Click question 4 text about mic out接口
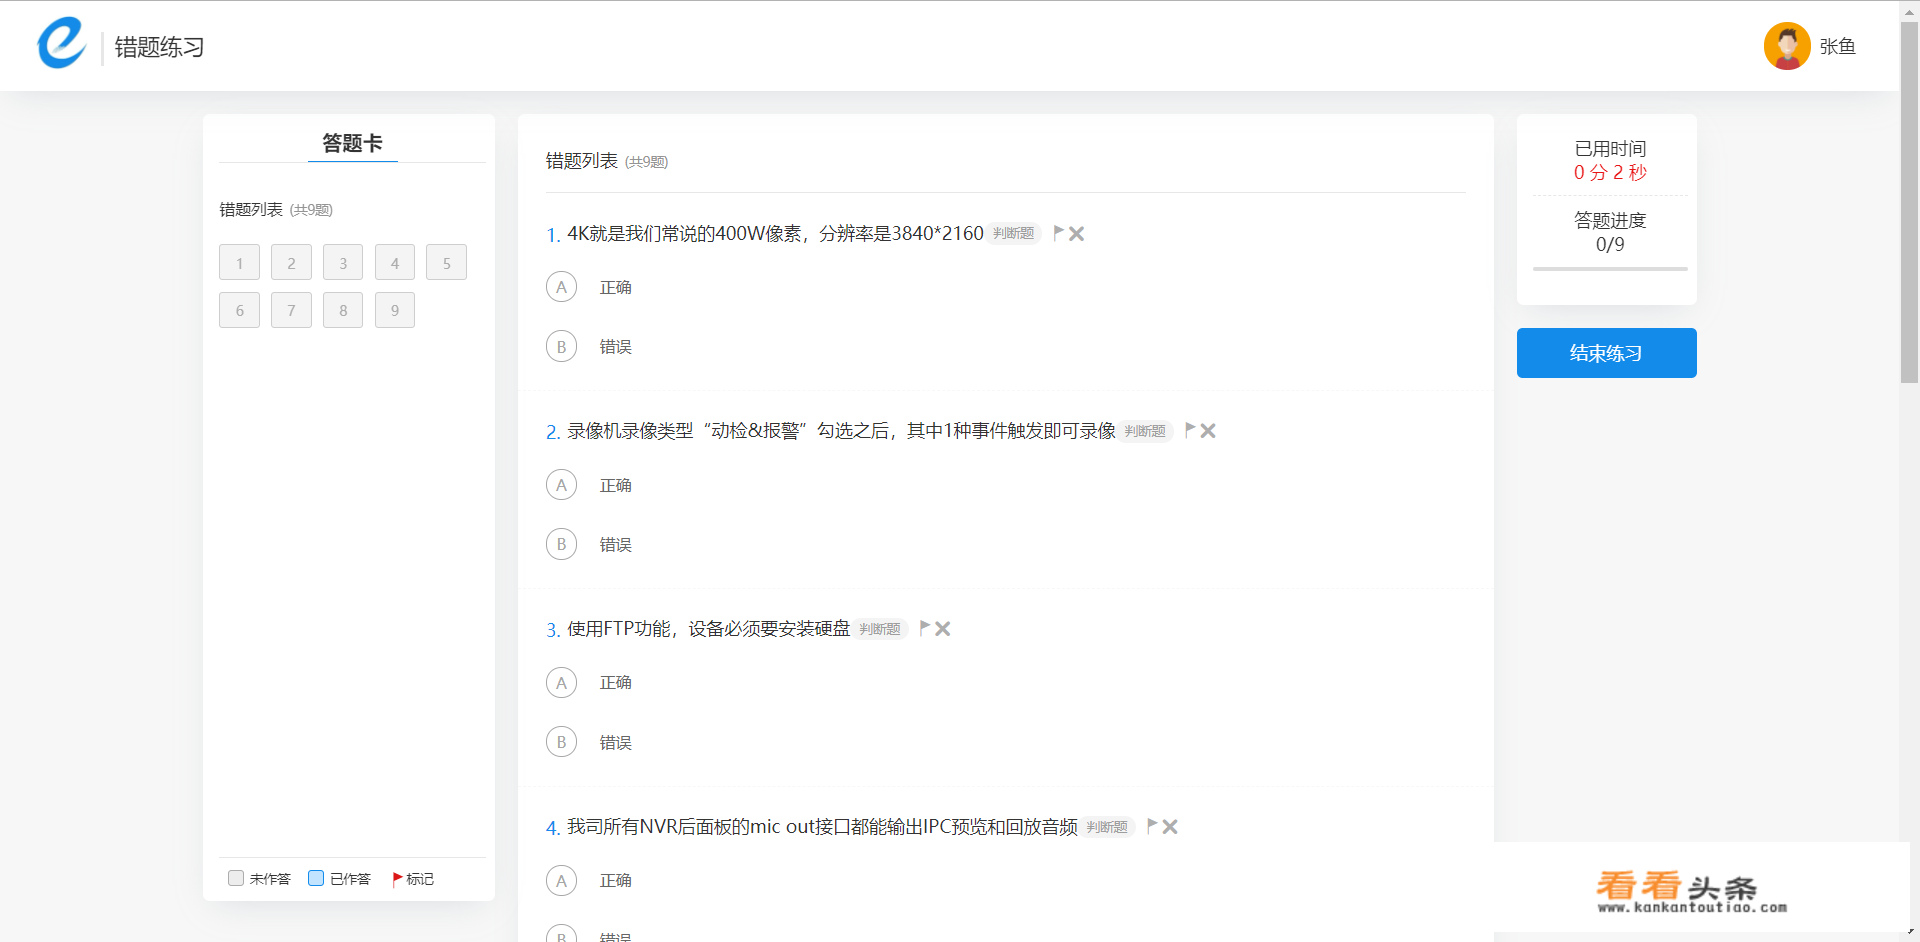This screenshot has width=1920, height=942. click(822, 827)
